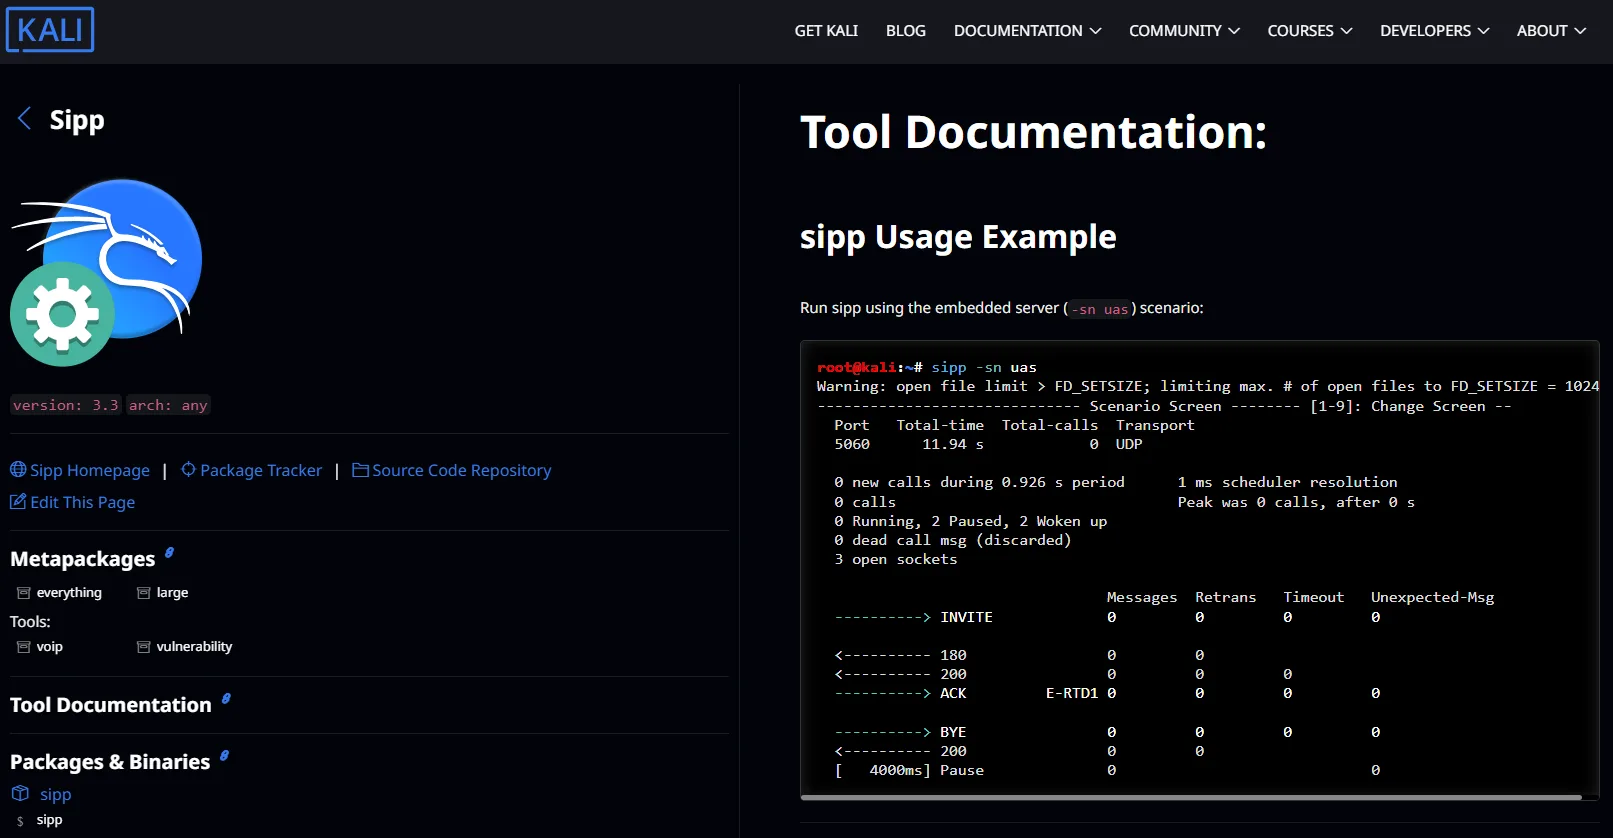Click the 'Tool Documentation:' main heading

[x=1034, y=132]
